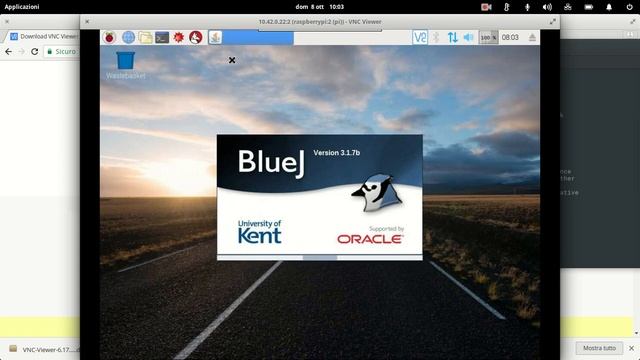The height and width of the screenshot is (360, 640).
Task: Open the system volume indicator
Action: point(547,7)
